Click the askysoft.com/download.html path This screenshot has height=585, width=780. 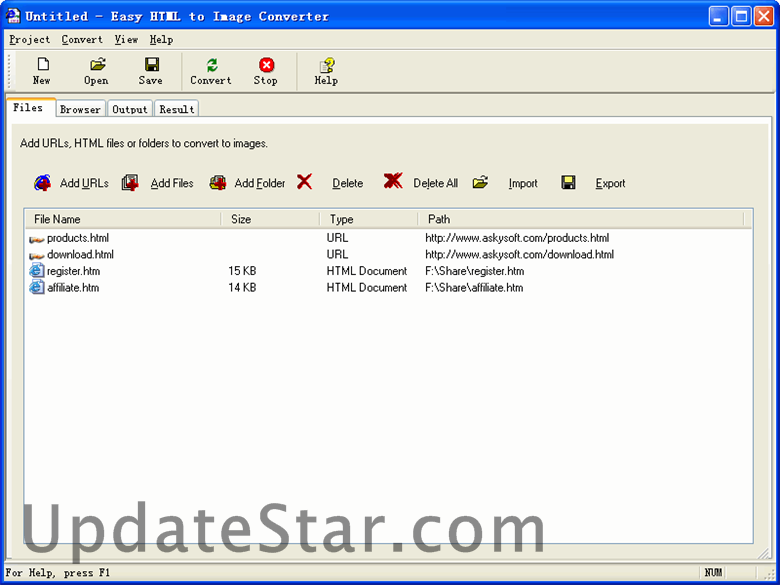click(519, 254)
